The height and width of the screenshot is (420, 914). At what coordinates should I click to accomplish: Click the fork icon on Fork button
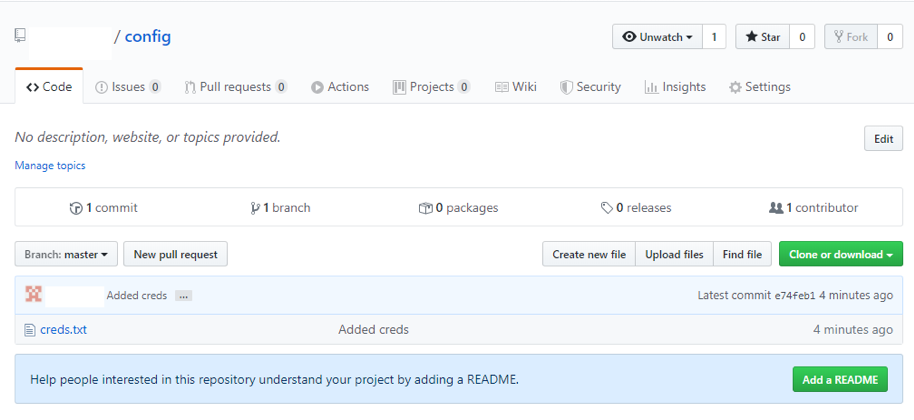[839, 37]
